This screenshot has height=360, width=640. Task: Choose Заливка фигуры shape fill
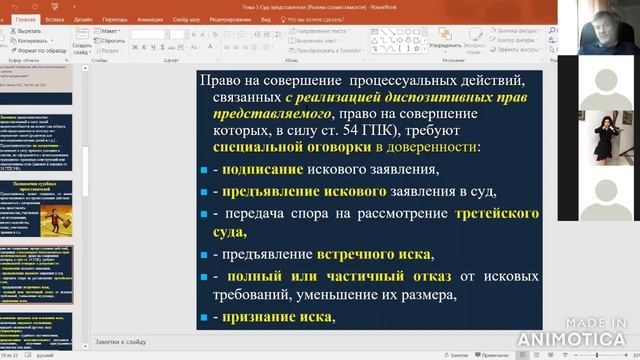[515, 31]
